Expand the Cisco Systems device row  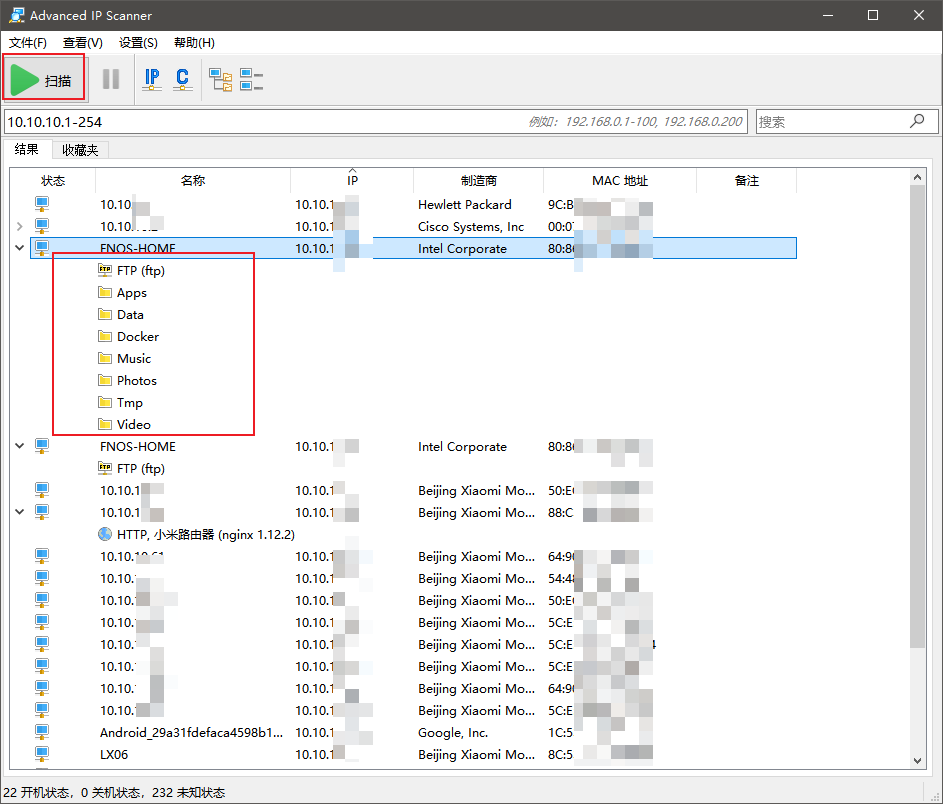tap(20, 227)
